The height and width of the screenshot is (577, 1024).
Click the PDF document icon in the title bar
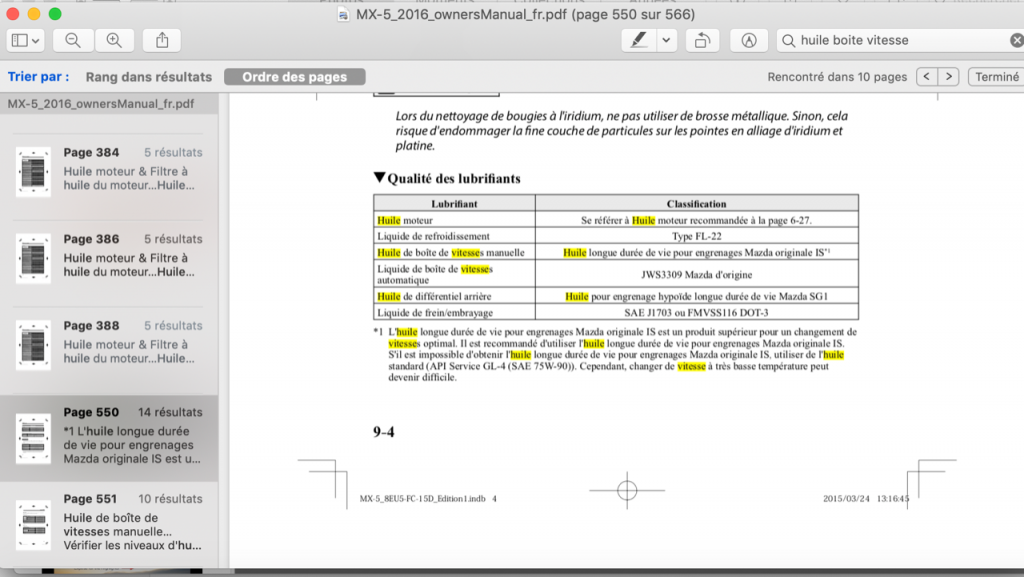tap(343, 14)
